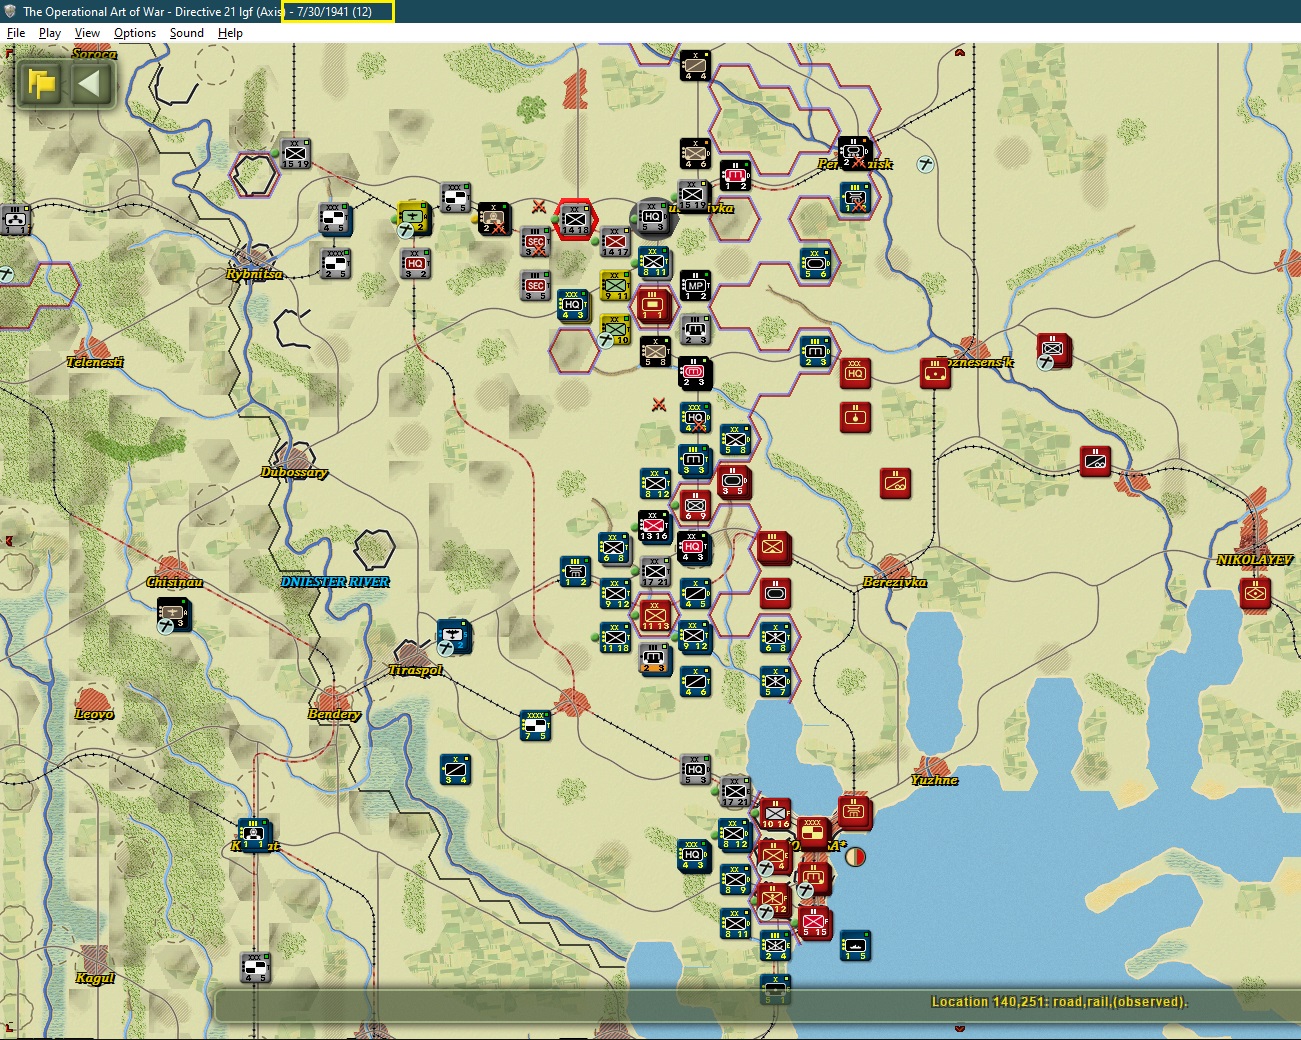Select the blue 1-2 artillery regiment

[x=575, y=572]
